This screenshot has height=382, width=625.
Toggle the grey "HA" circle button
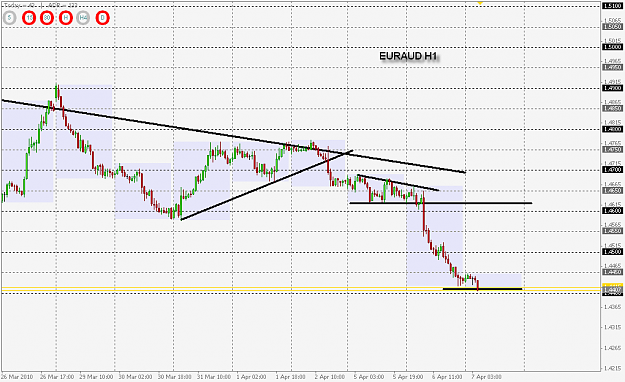click(83, 18)
